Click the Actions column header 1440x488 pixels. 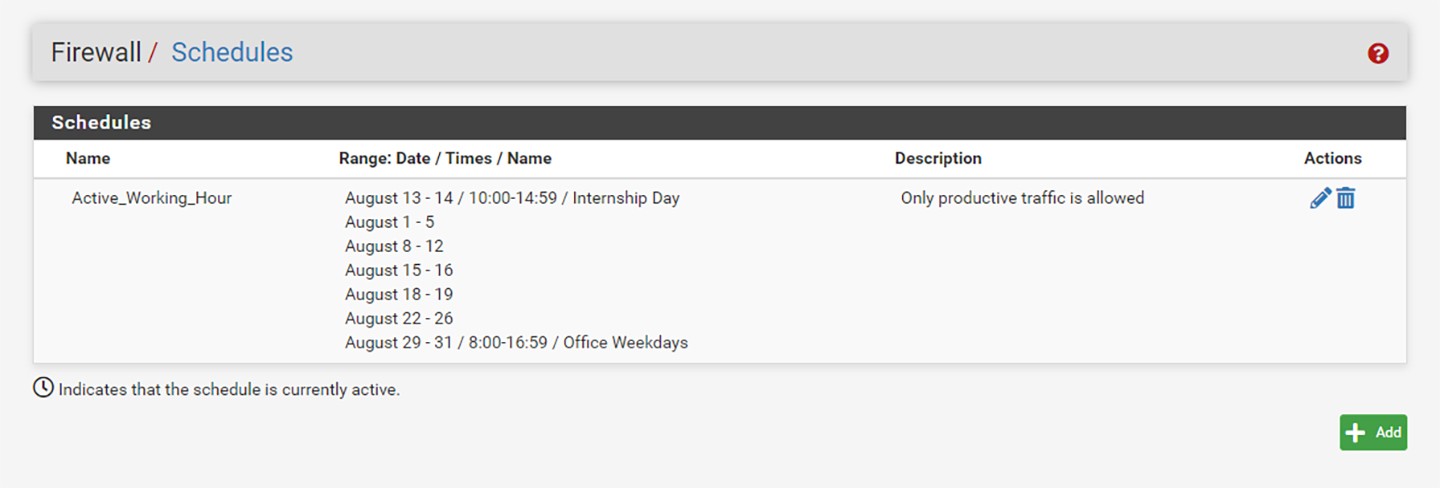click(1332, 158)
